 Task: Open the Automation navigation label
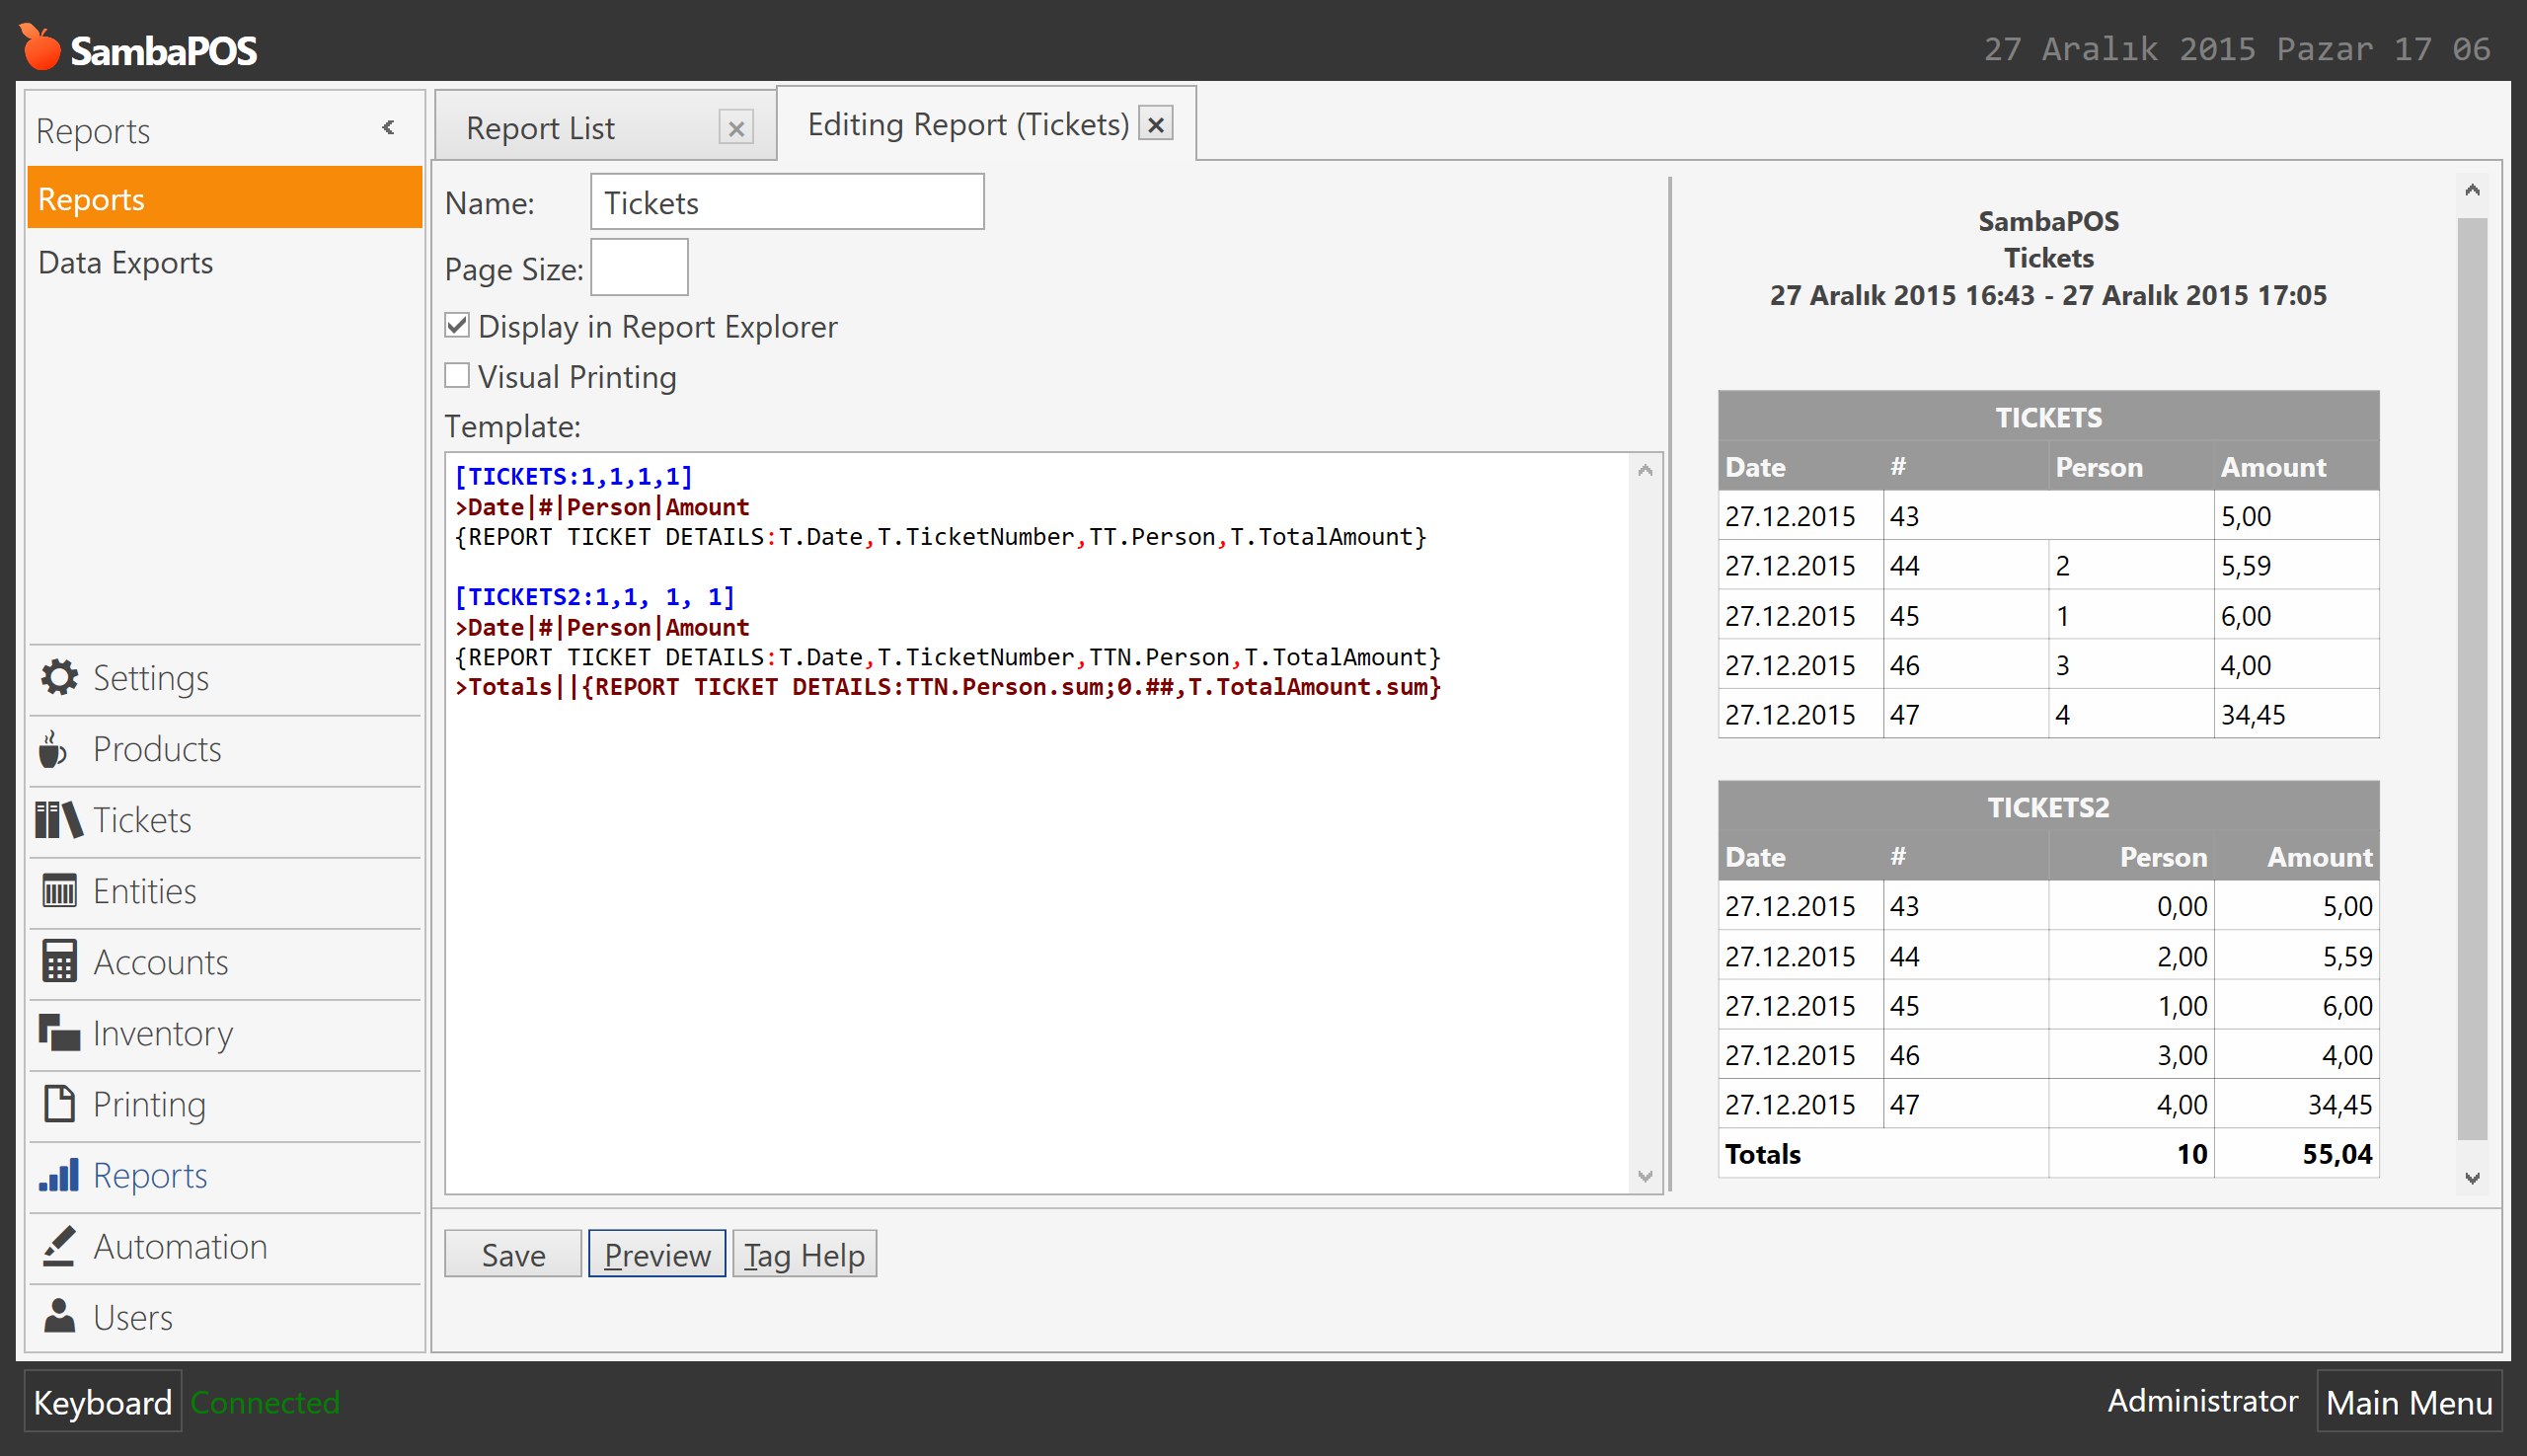tap(180, 1246)
